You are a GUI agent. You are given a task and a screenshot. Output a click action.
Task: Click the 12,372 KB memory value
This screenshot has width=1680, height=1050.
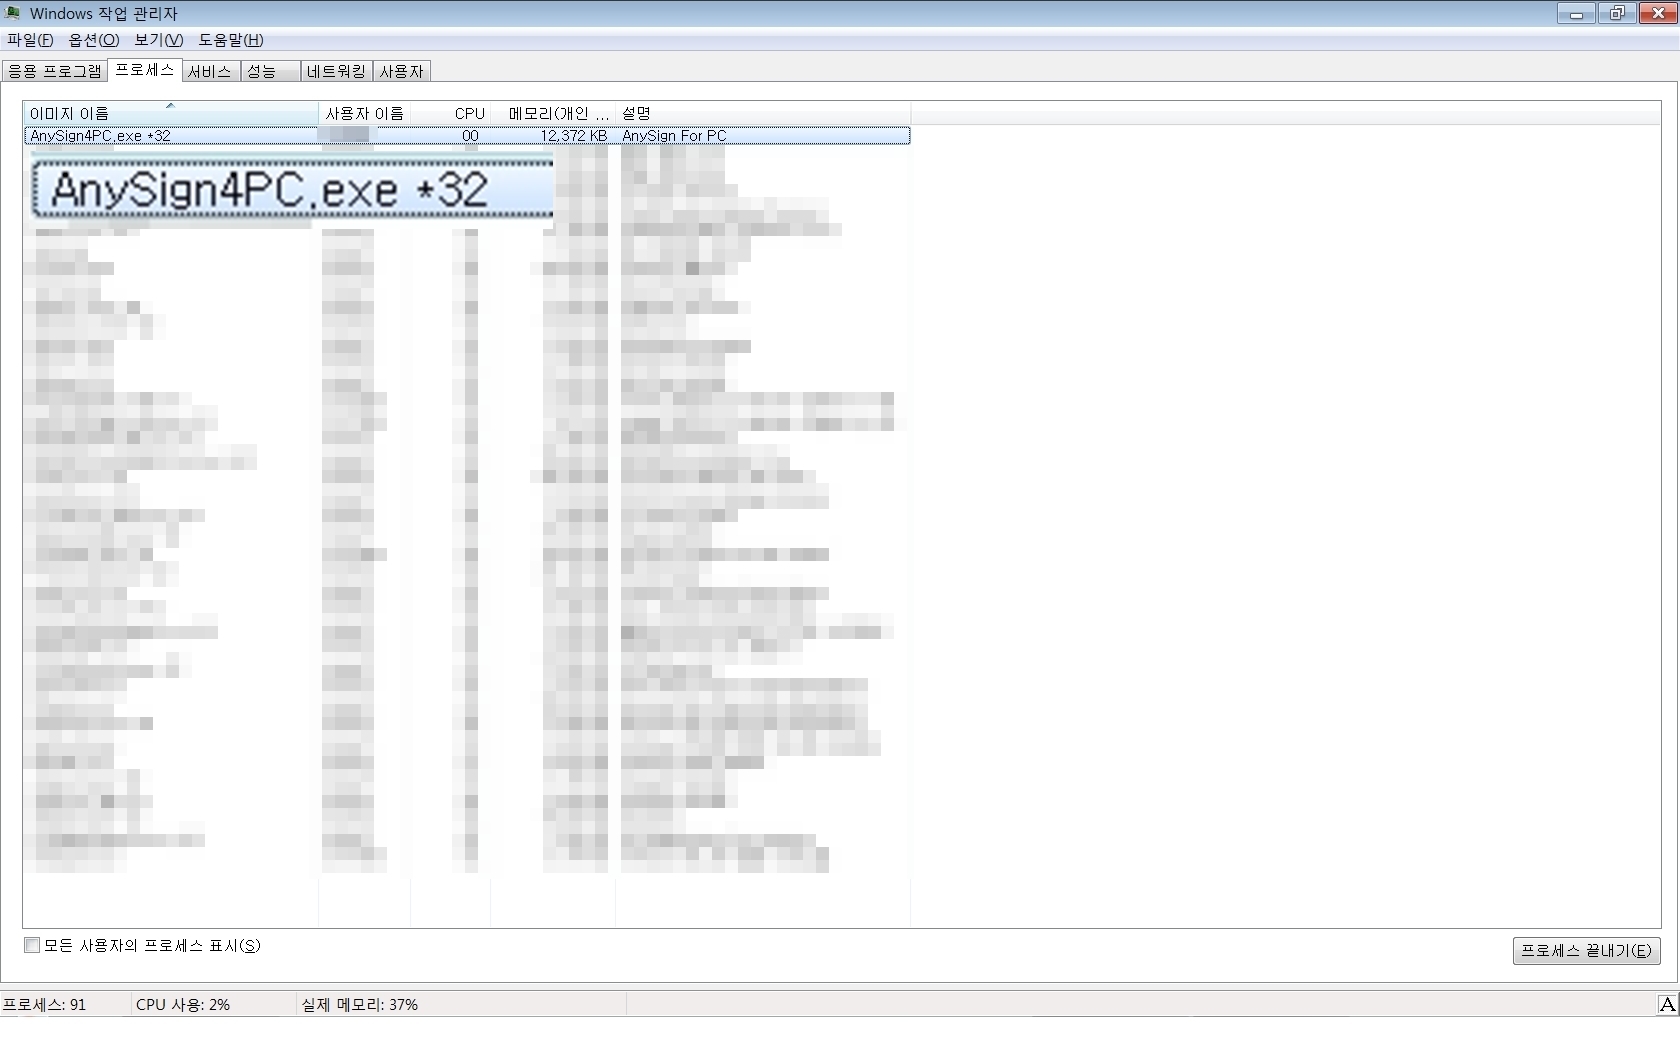[574, 136]
